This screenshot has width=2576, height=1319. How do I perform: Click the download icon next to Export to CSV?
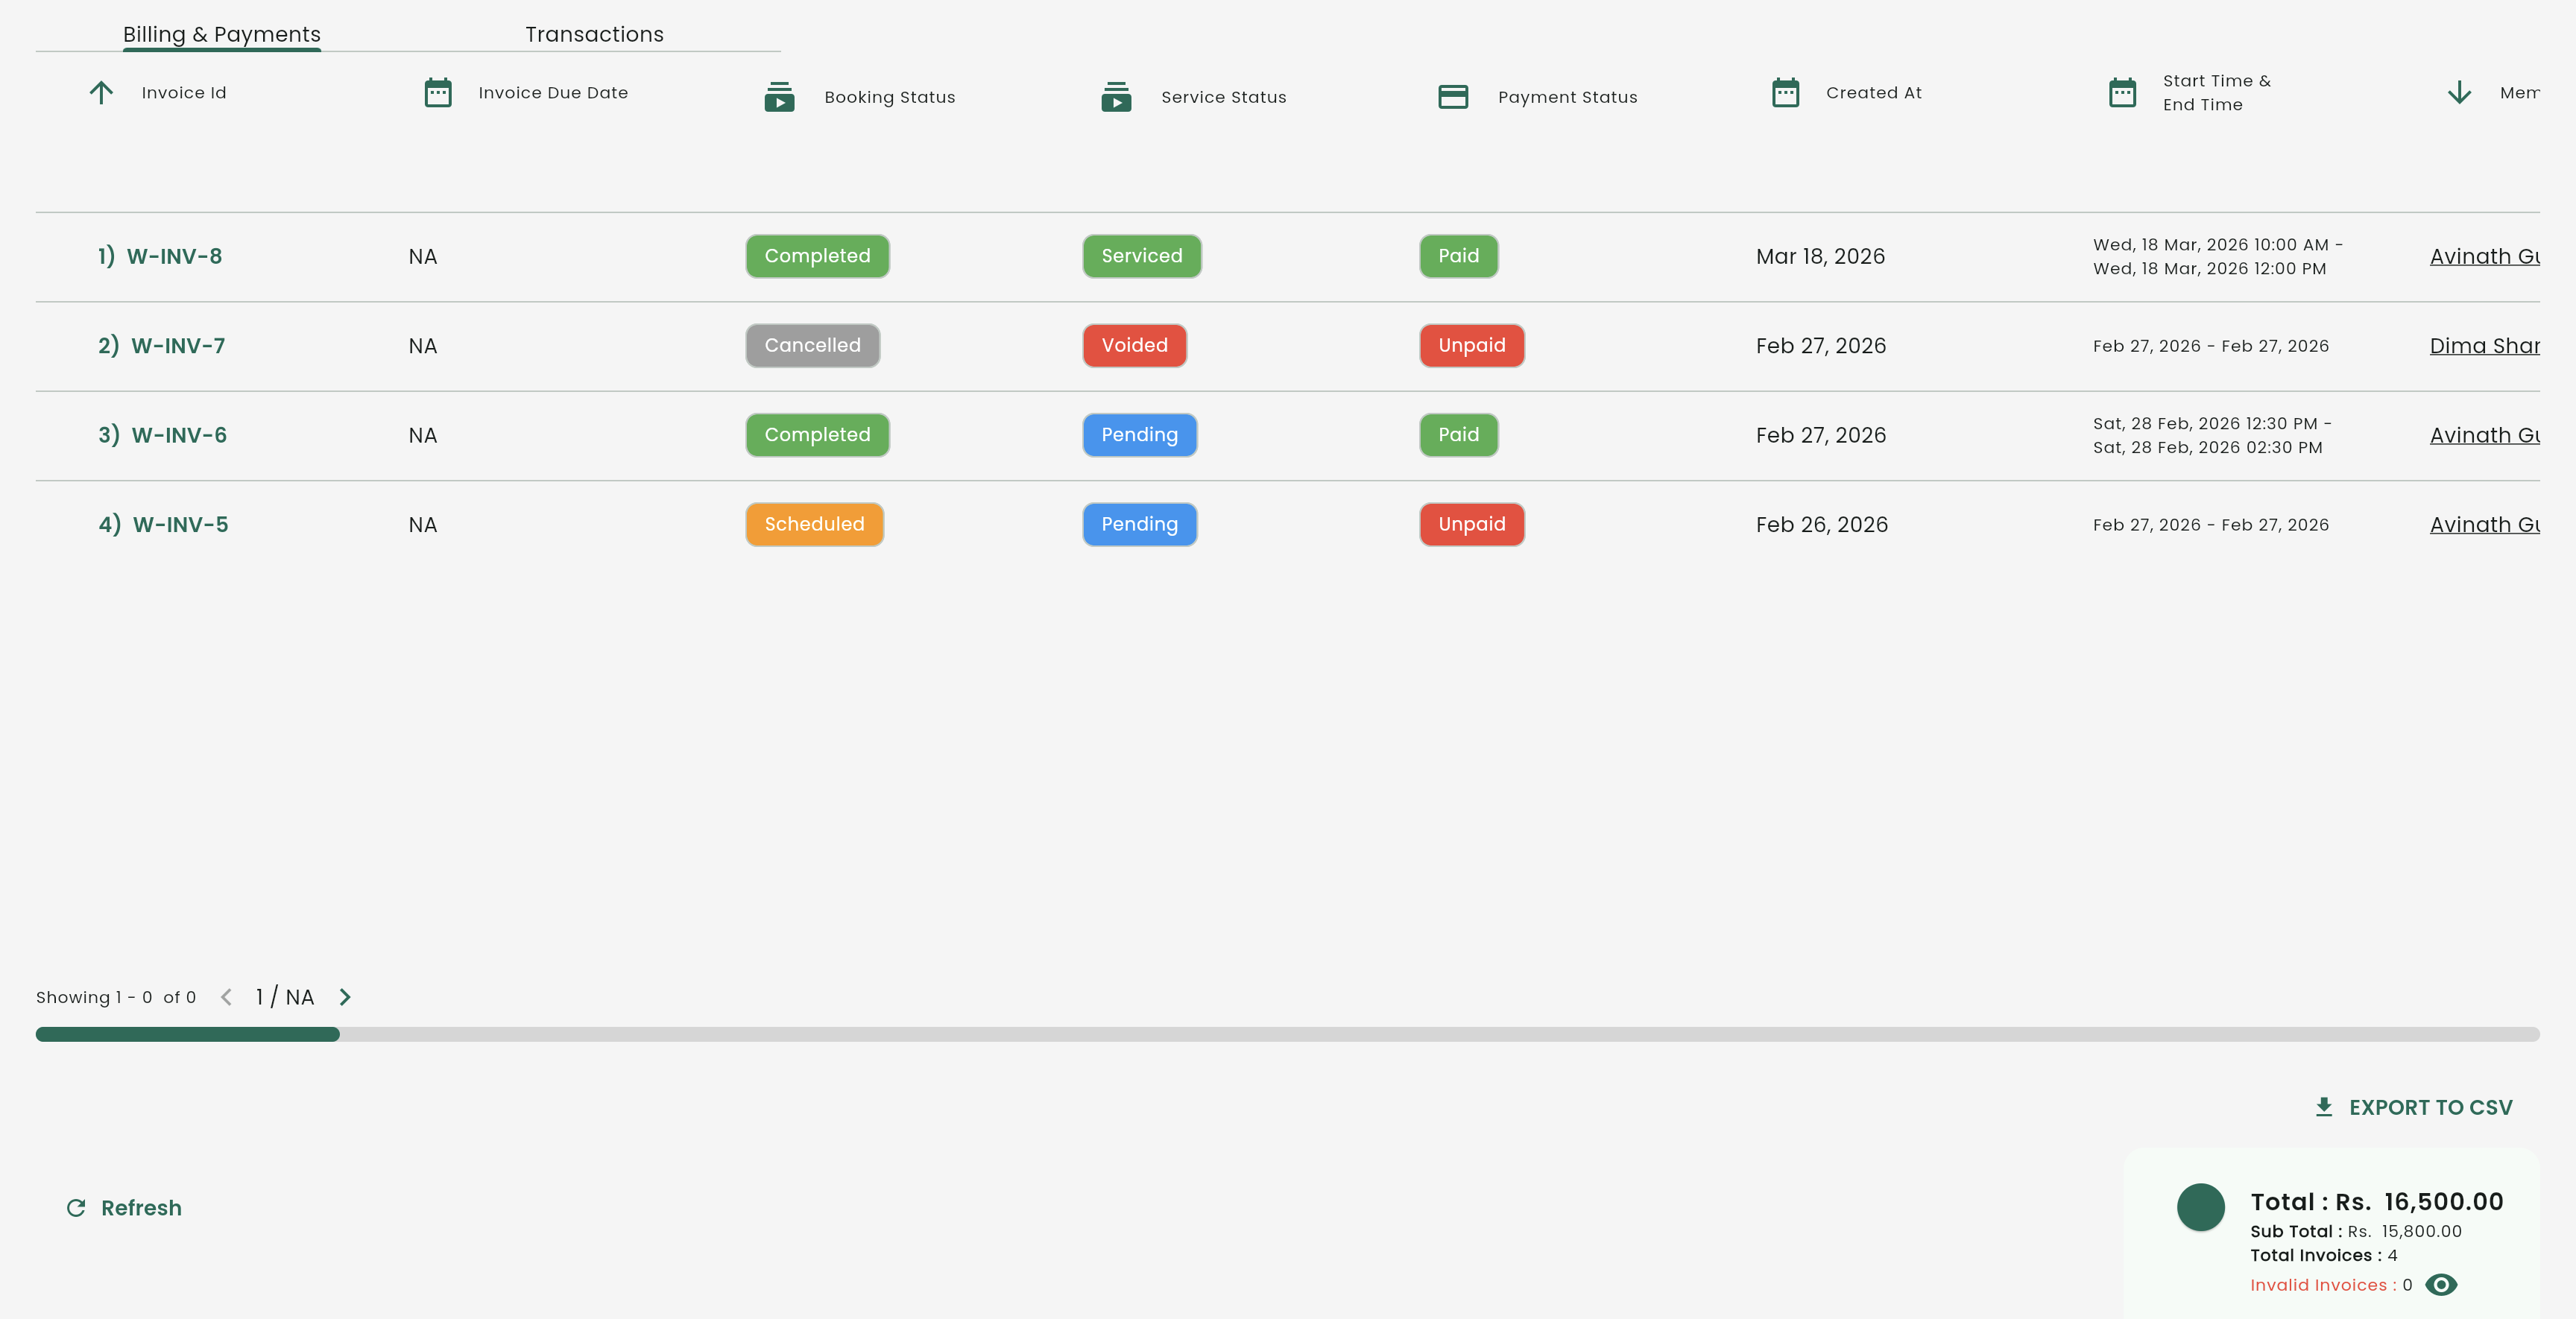(x=2324, y=1107)
